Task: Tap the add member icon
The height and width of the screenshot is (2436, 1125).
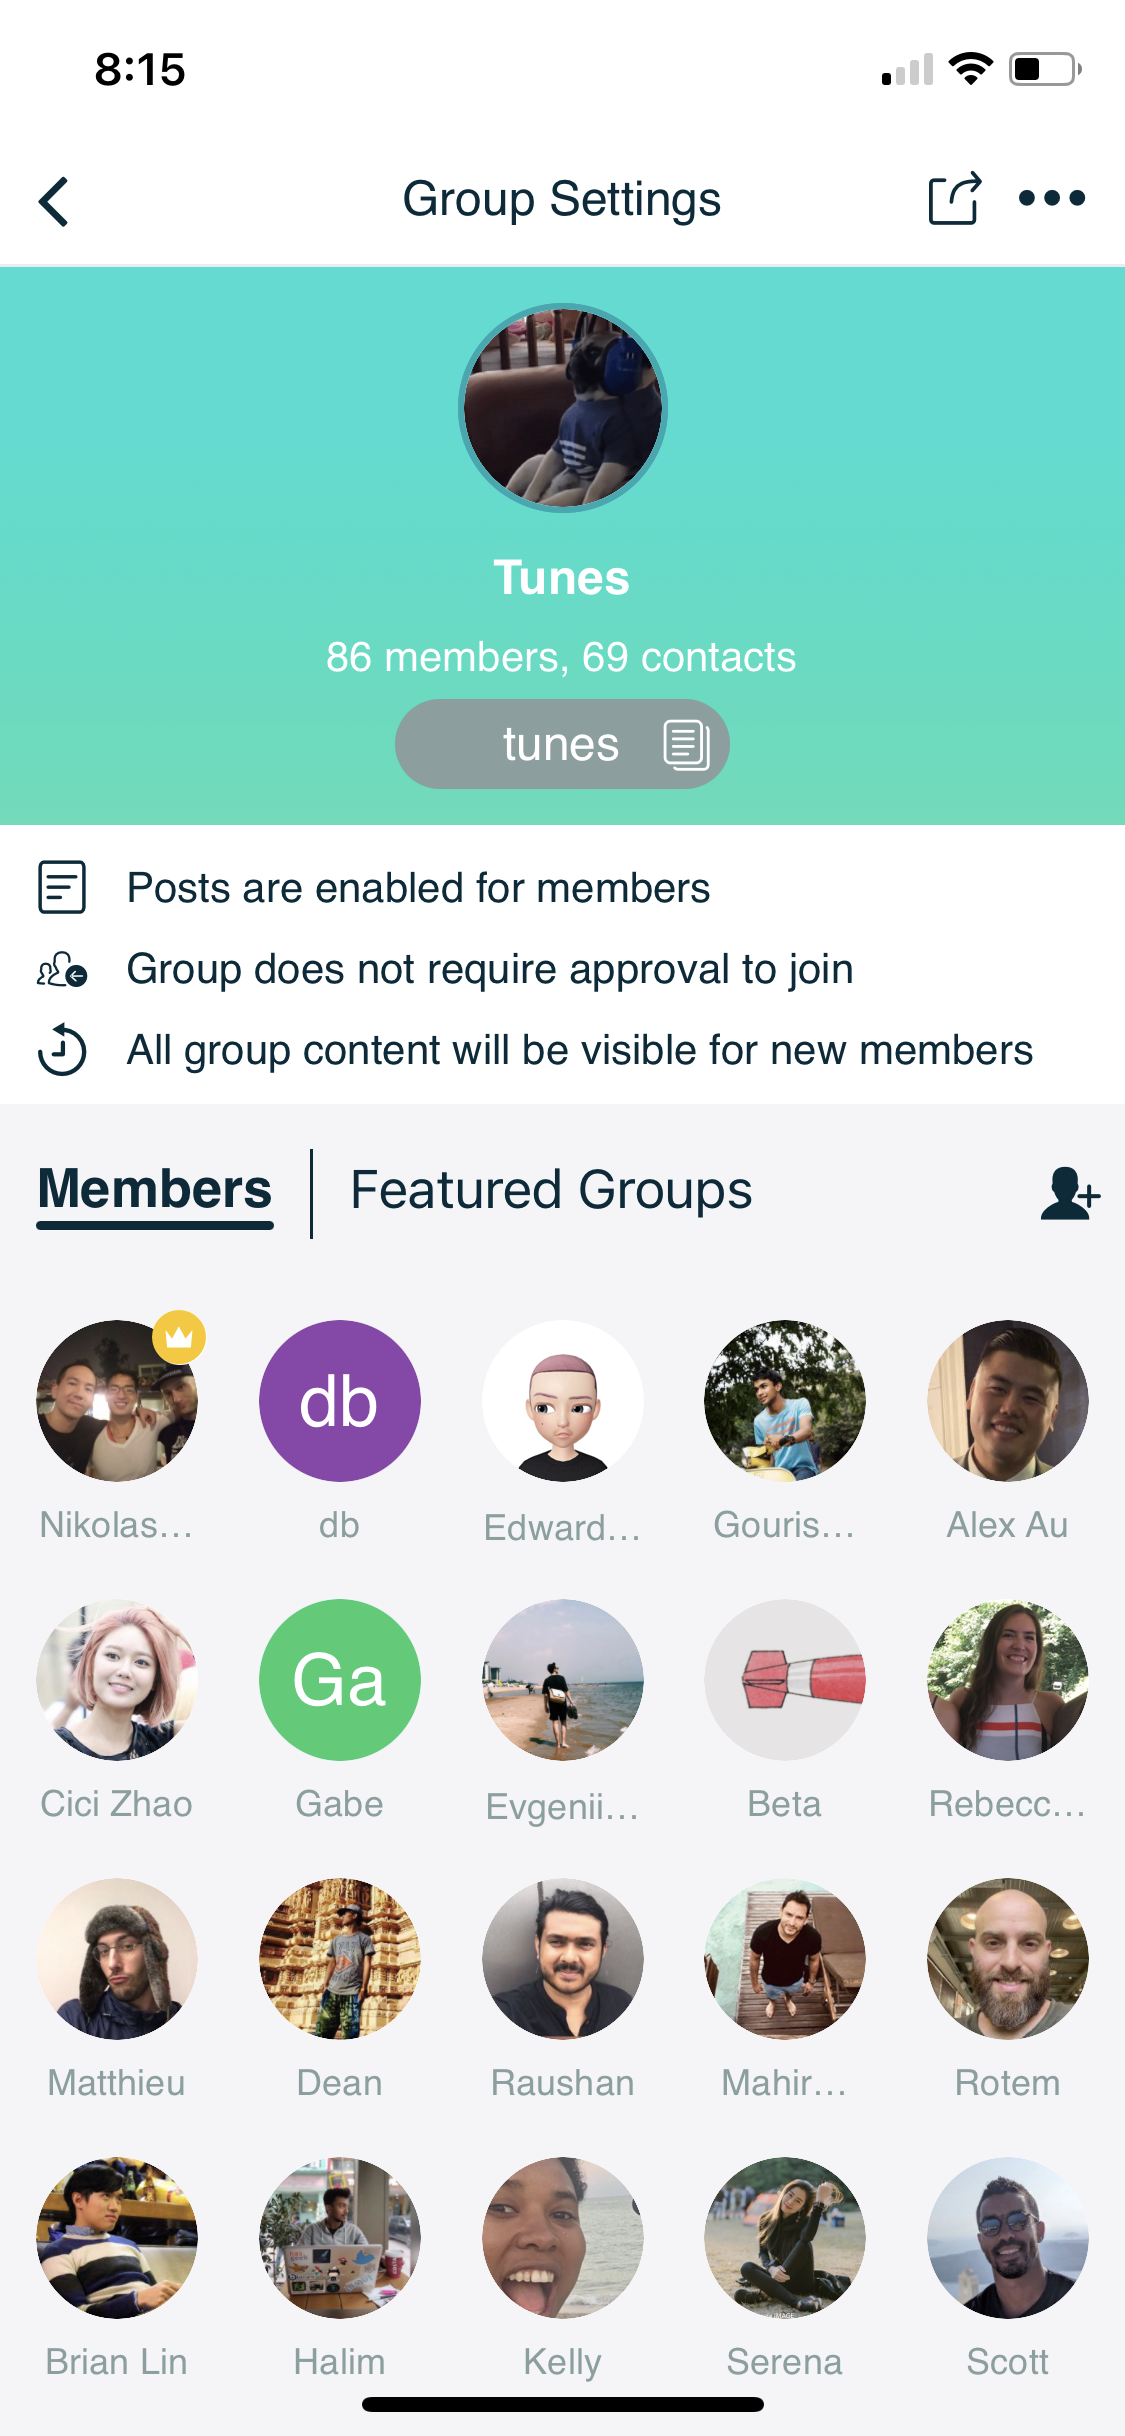Action: 1069,1194
